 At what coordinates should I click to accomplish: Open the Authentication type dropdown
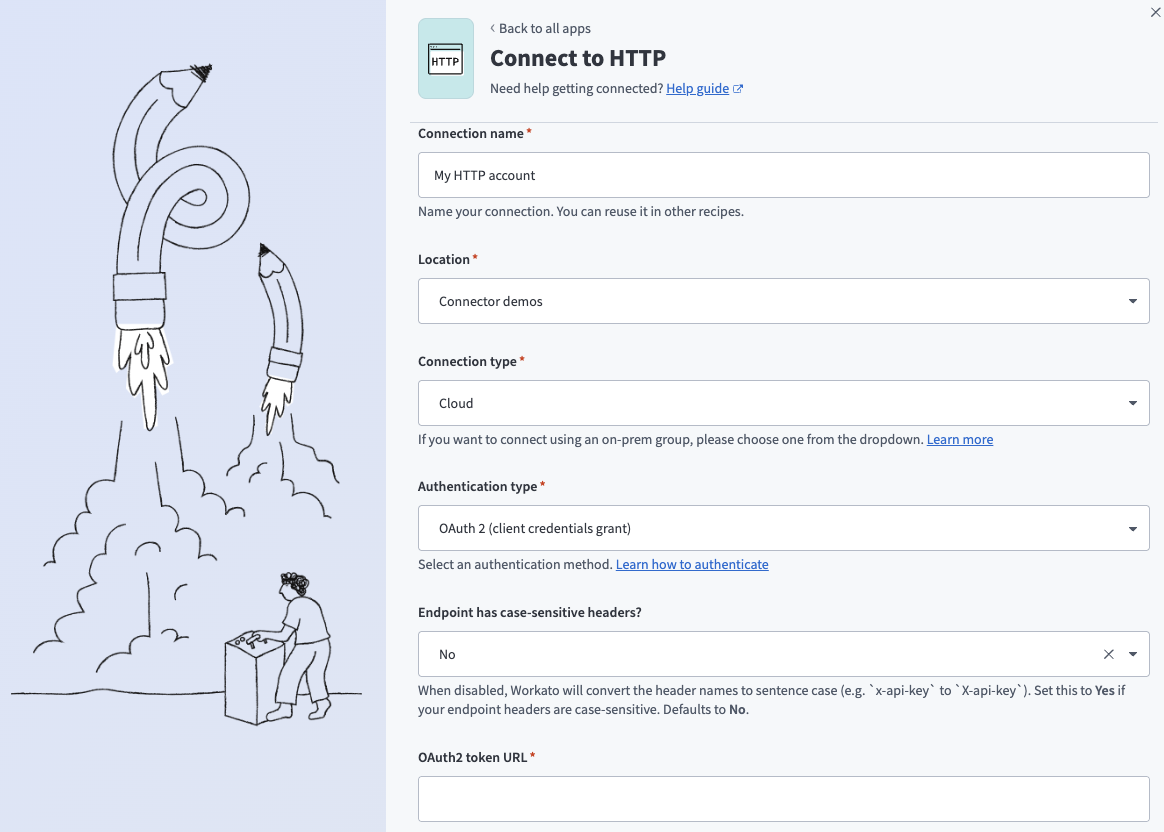pos(1132,528)
